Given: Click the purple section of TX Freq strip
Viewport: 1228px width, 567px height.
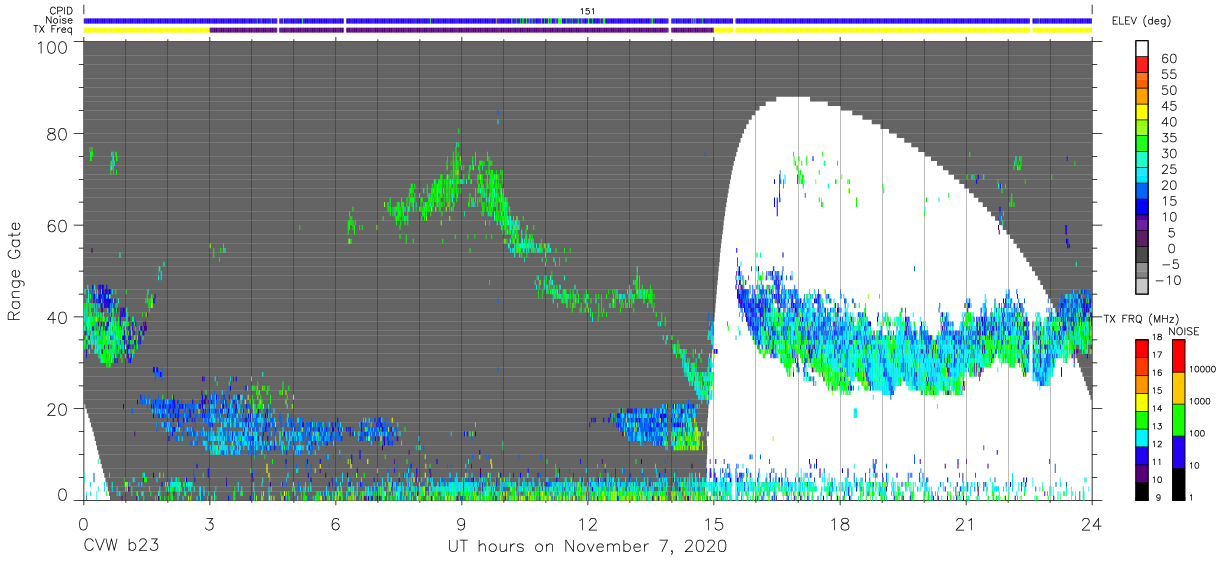Looking at the screenshot, I should point(461,30).
